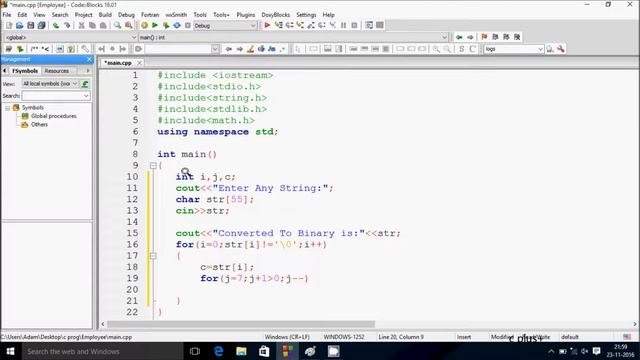Image resolution: width=640 pixels, height=360 pixels.
Task: Open the Debug menu
Action: click(126, 15)
